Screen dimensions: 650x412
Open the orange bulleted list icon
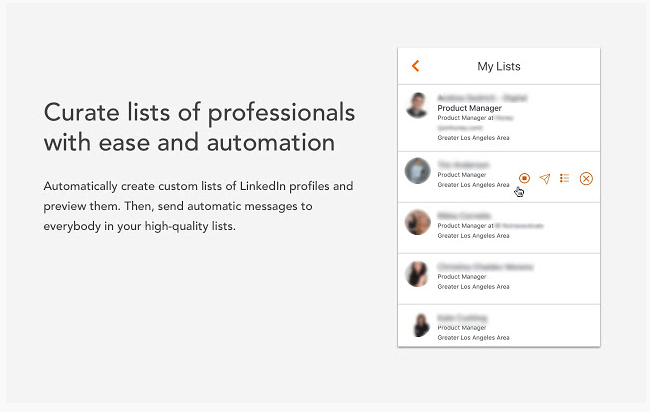(564, 178)
